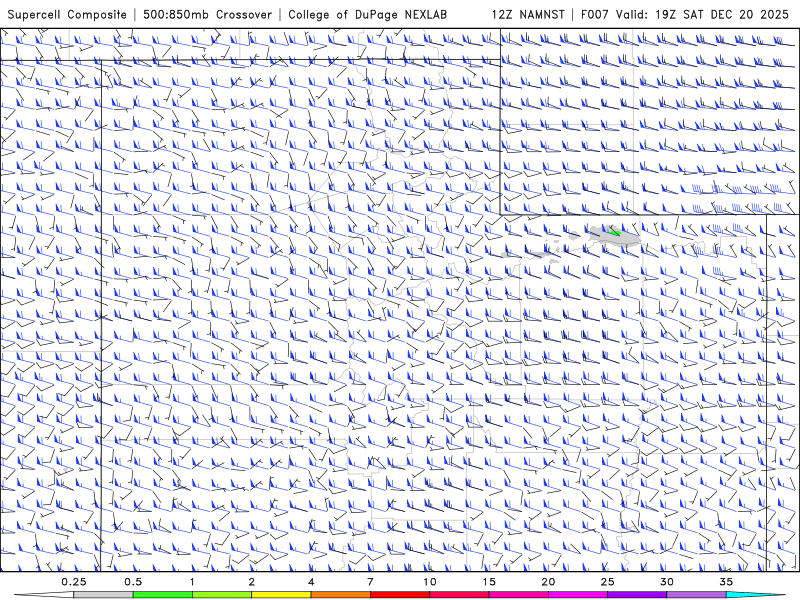Click the '20' legend value label

tap(548, 582)
